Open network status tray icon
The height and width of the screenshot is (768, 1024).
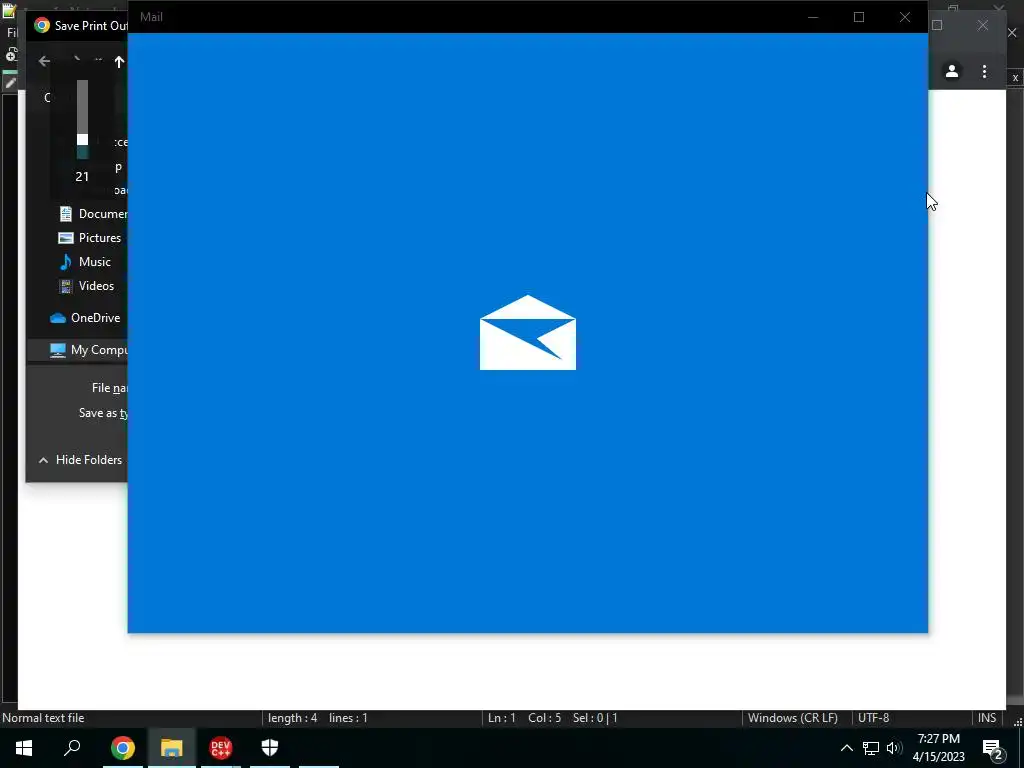coord(871,748)
